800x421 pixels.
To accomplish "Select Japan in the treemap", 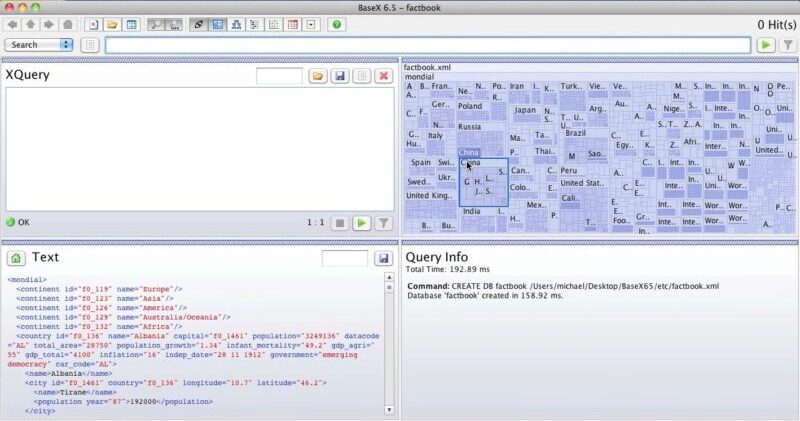I will click(525, 110).
